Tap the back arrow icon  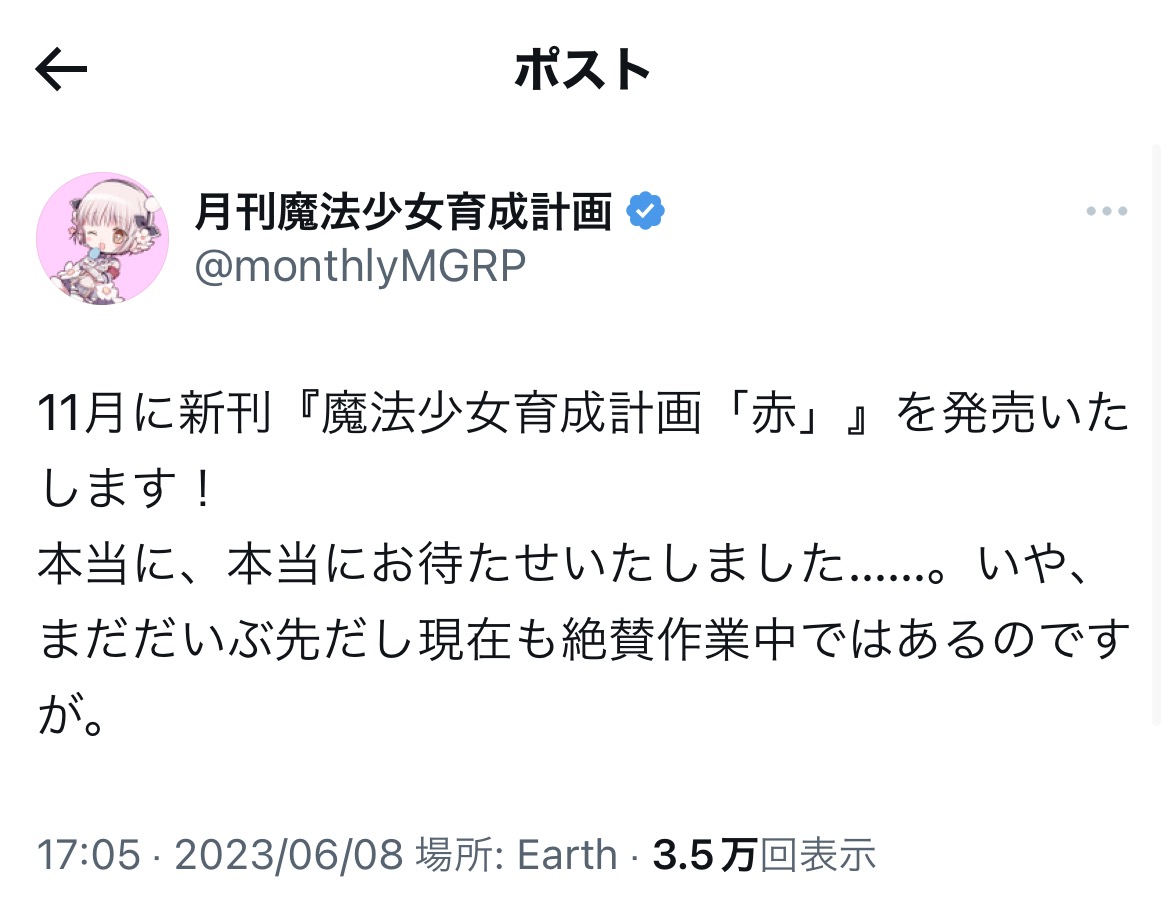tap(62, 70)
